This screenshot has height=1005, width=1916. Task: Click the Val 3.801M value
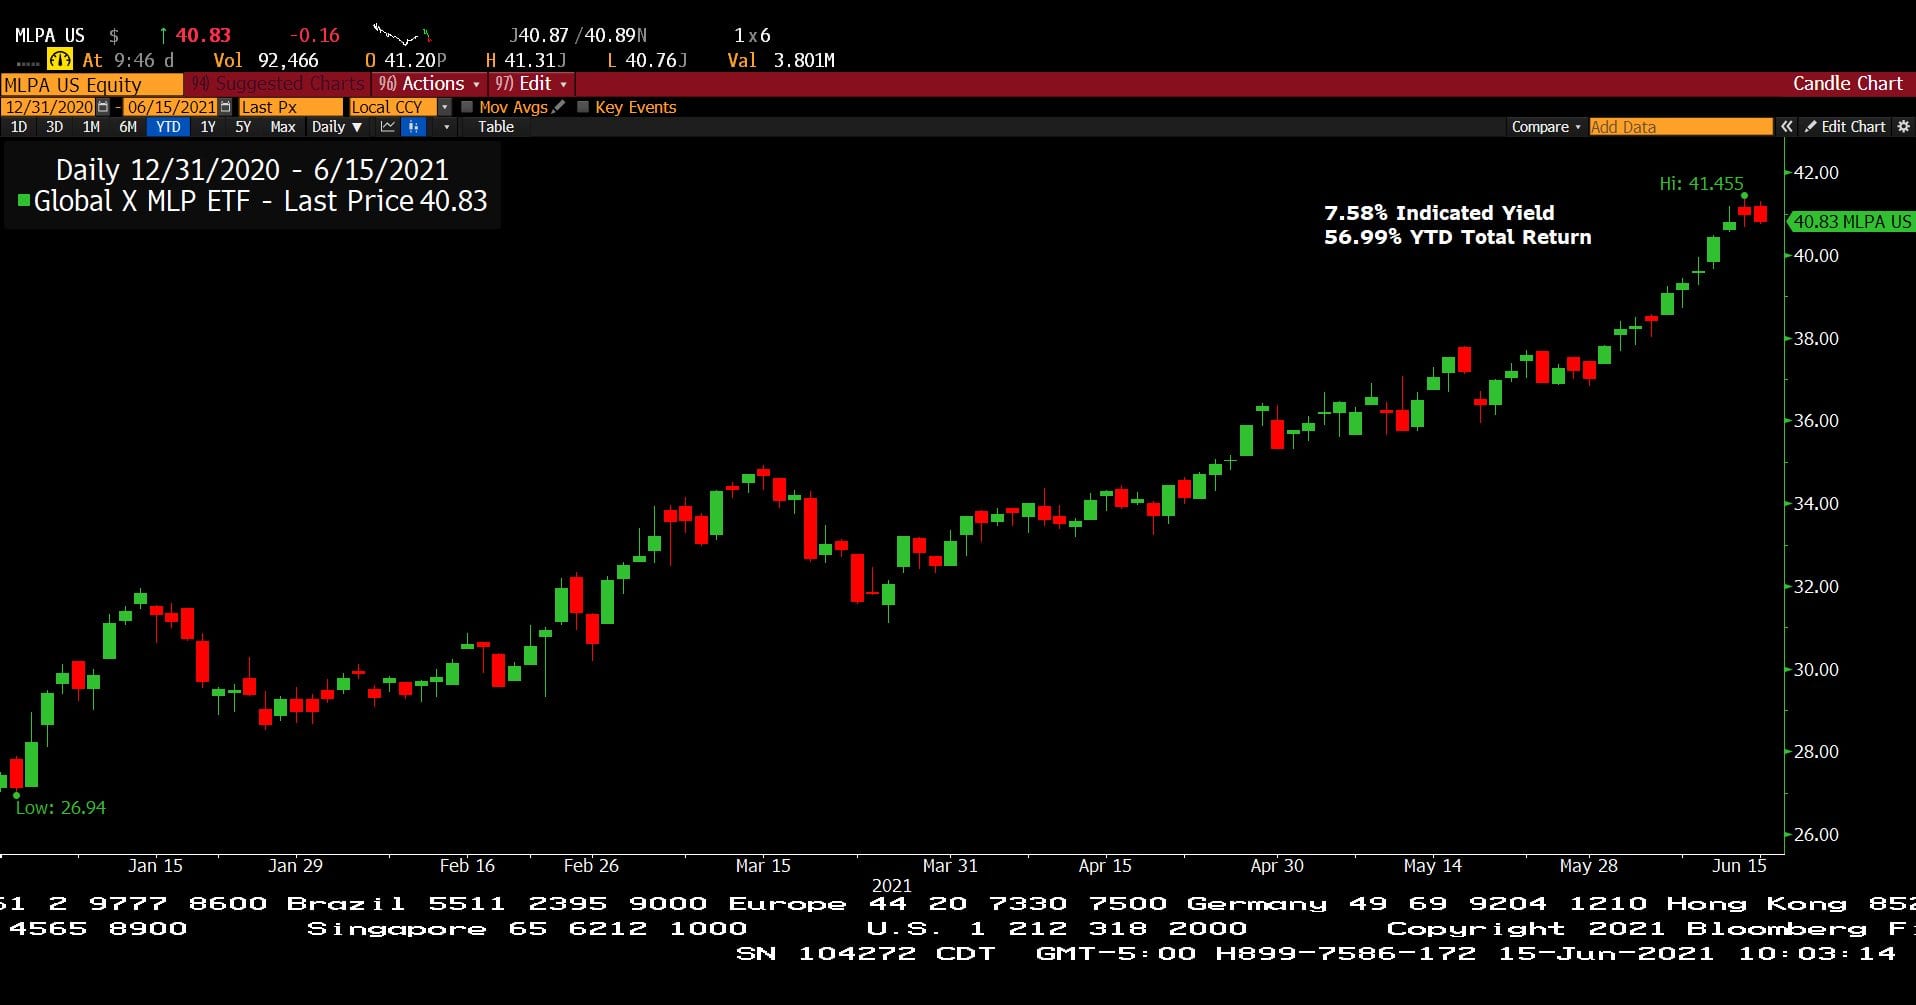tap(781, 61)
